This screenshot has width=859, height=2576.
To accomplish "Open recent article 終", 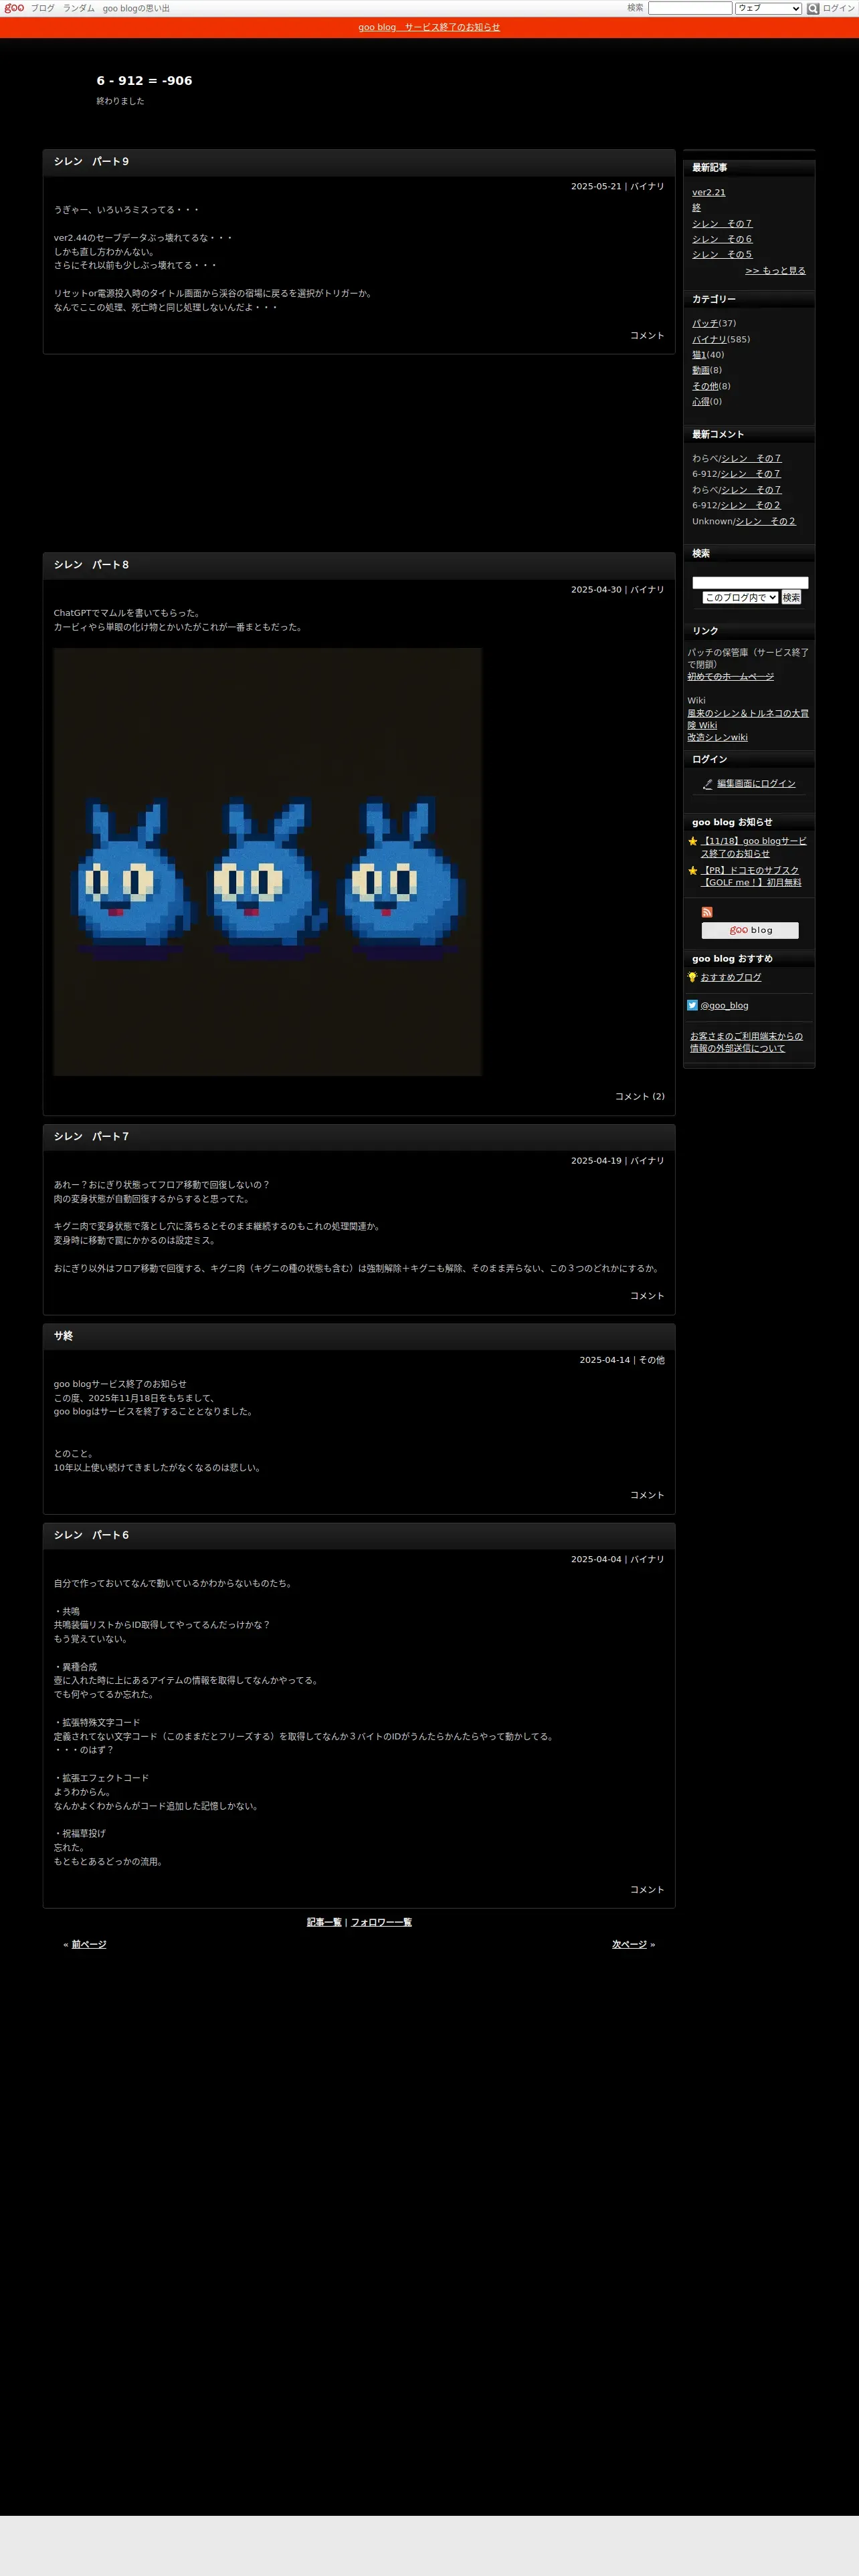I will (x=696, y=208).
